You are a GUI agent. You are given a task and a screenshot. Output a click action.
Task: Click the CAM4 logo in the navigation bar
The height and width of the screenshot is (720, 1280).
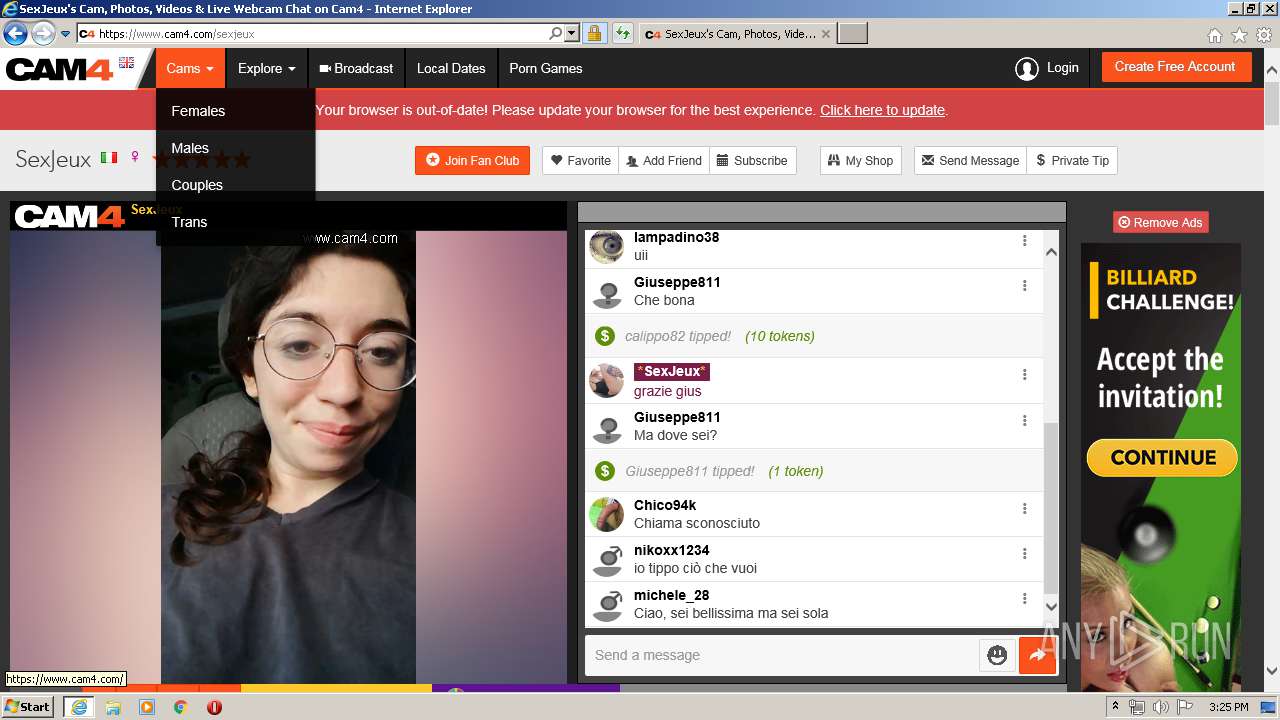click(x=60, y=70)
